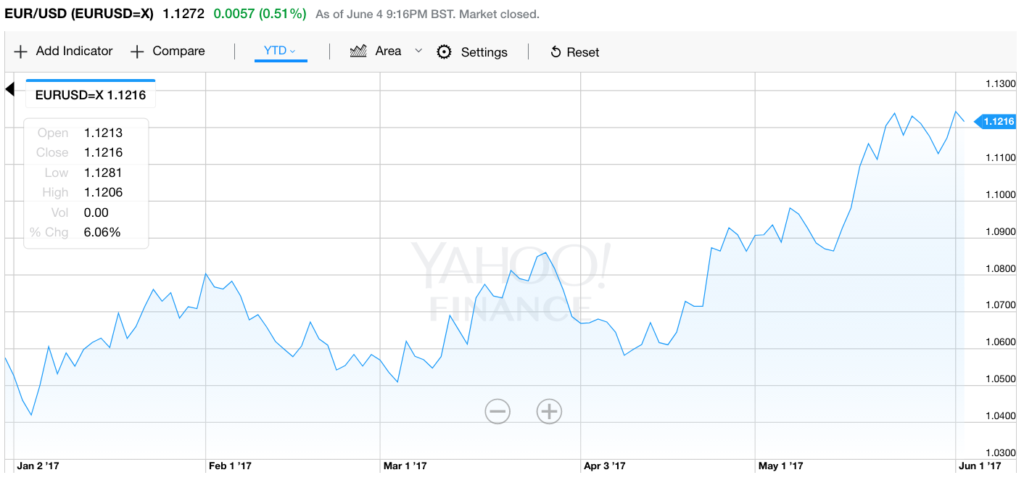The width and height of the screenshot is (1024, 483).
Task: Click the 1.0600 price axis label
Action: click(x=999, y=343)
